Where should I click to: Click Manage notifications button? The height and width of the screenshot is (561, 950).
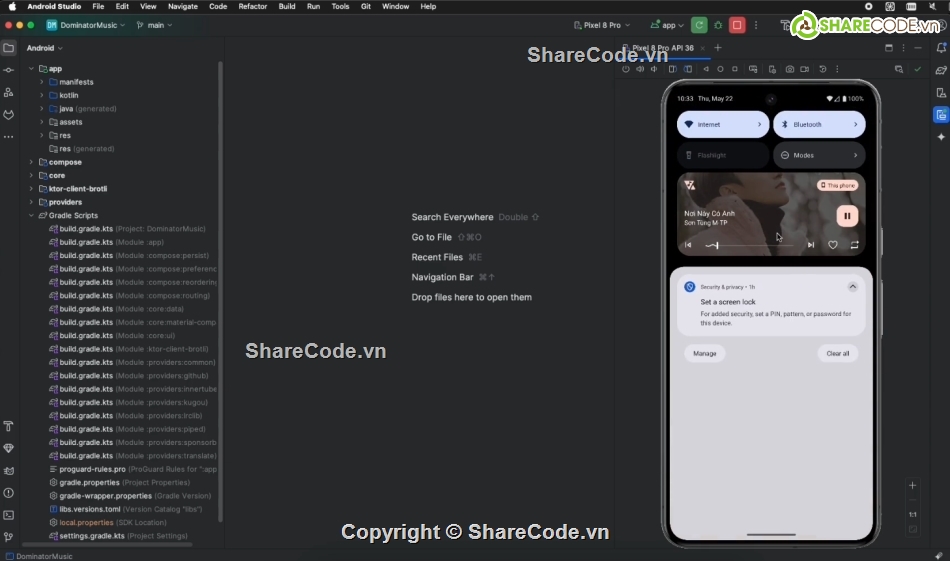point(705,353)
